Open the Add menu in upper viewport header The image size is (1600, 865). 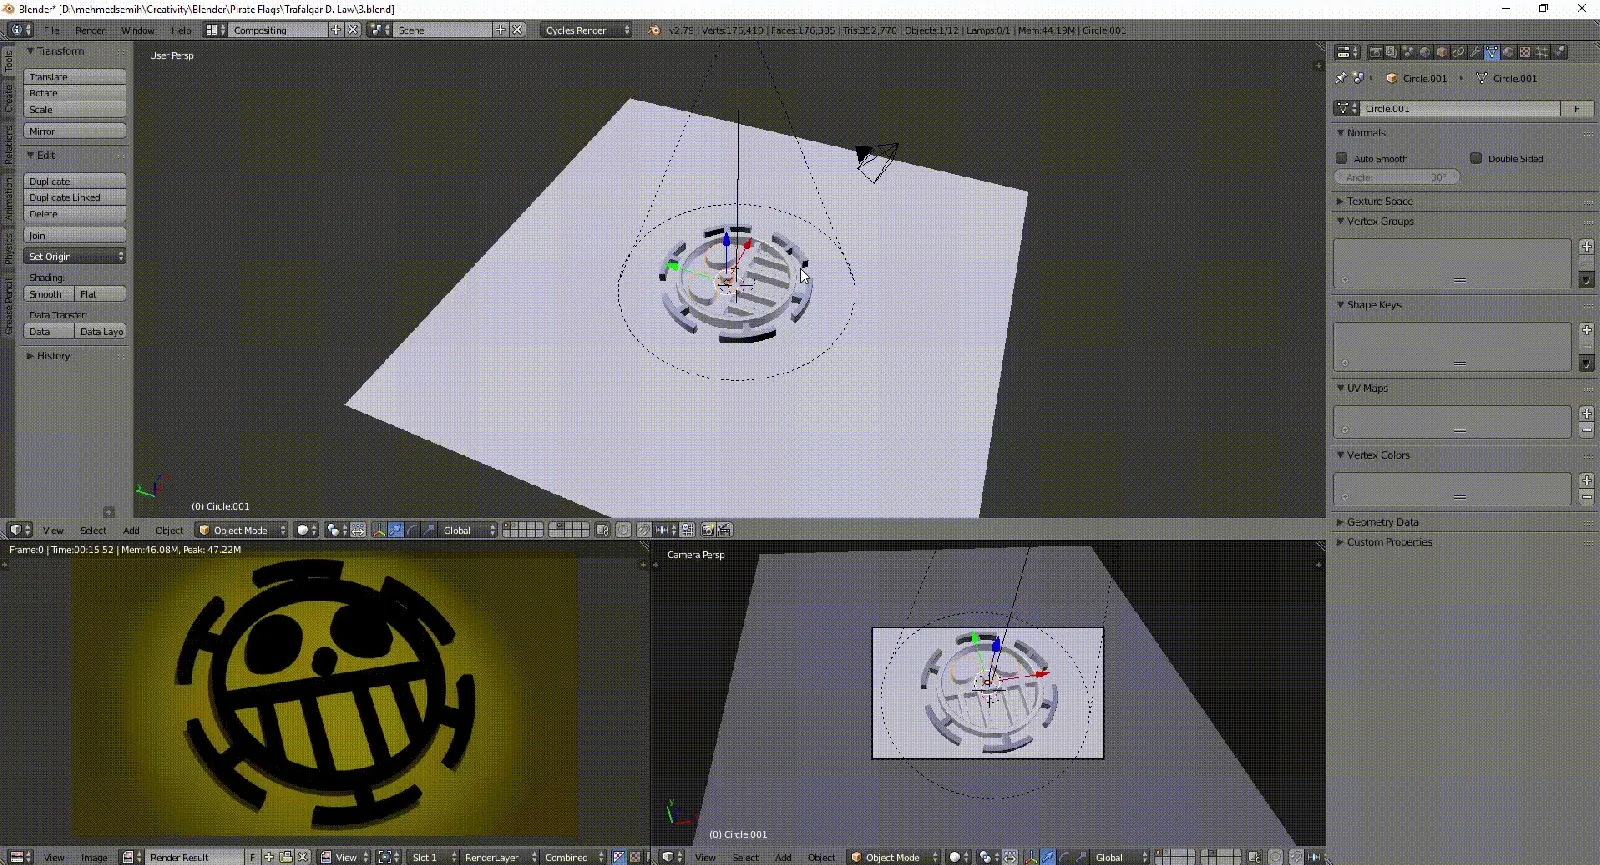coord(131,530)
